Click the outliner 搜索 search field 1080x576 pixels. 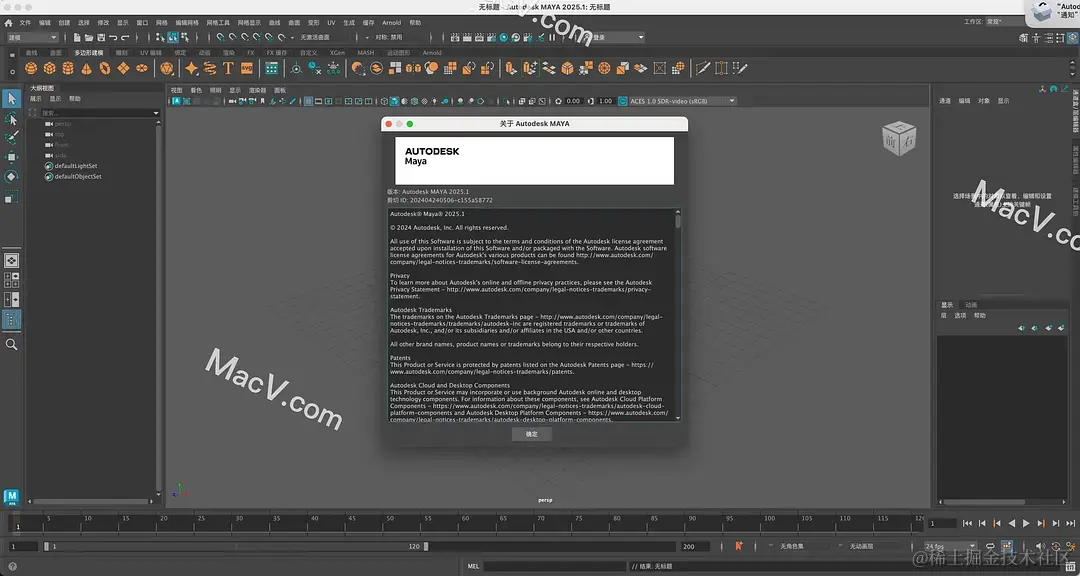click(95, 113)
